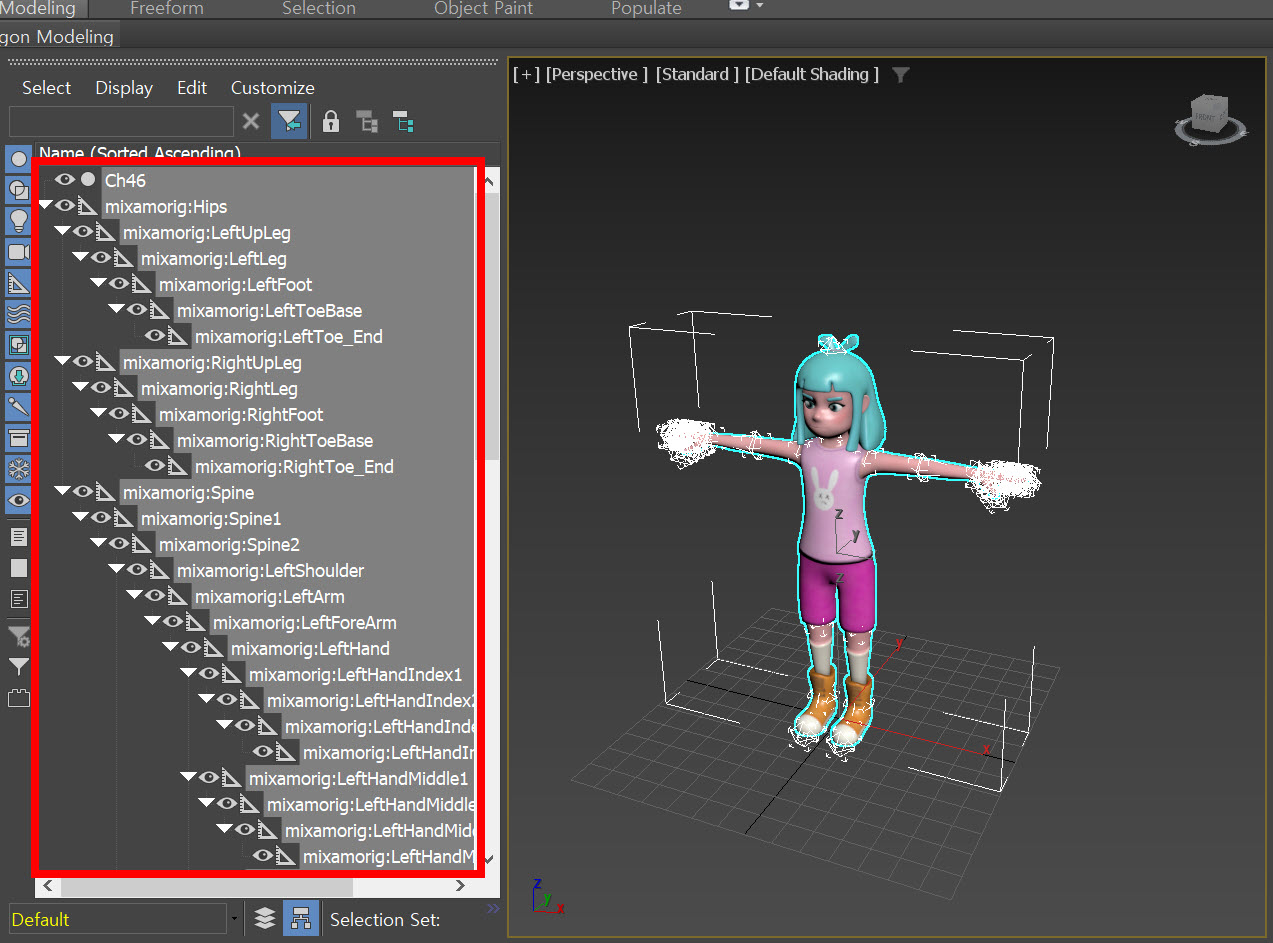The width and height of the screenshot is (1273, 943).
Task: Open funnel-with-gear filter settings icon
Action: [18, 636]
